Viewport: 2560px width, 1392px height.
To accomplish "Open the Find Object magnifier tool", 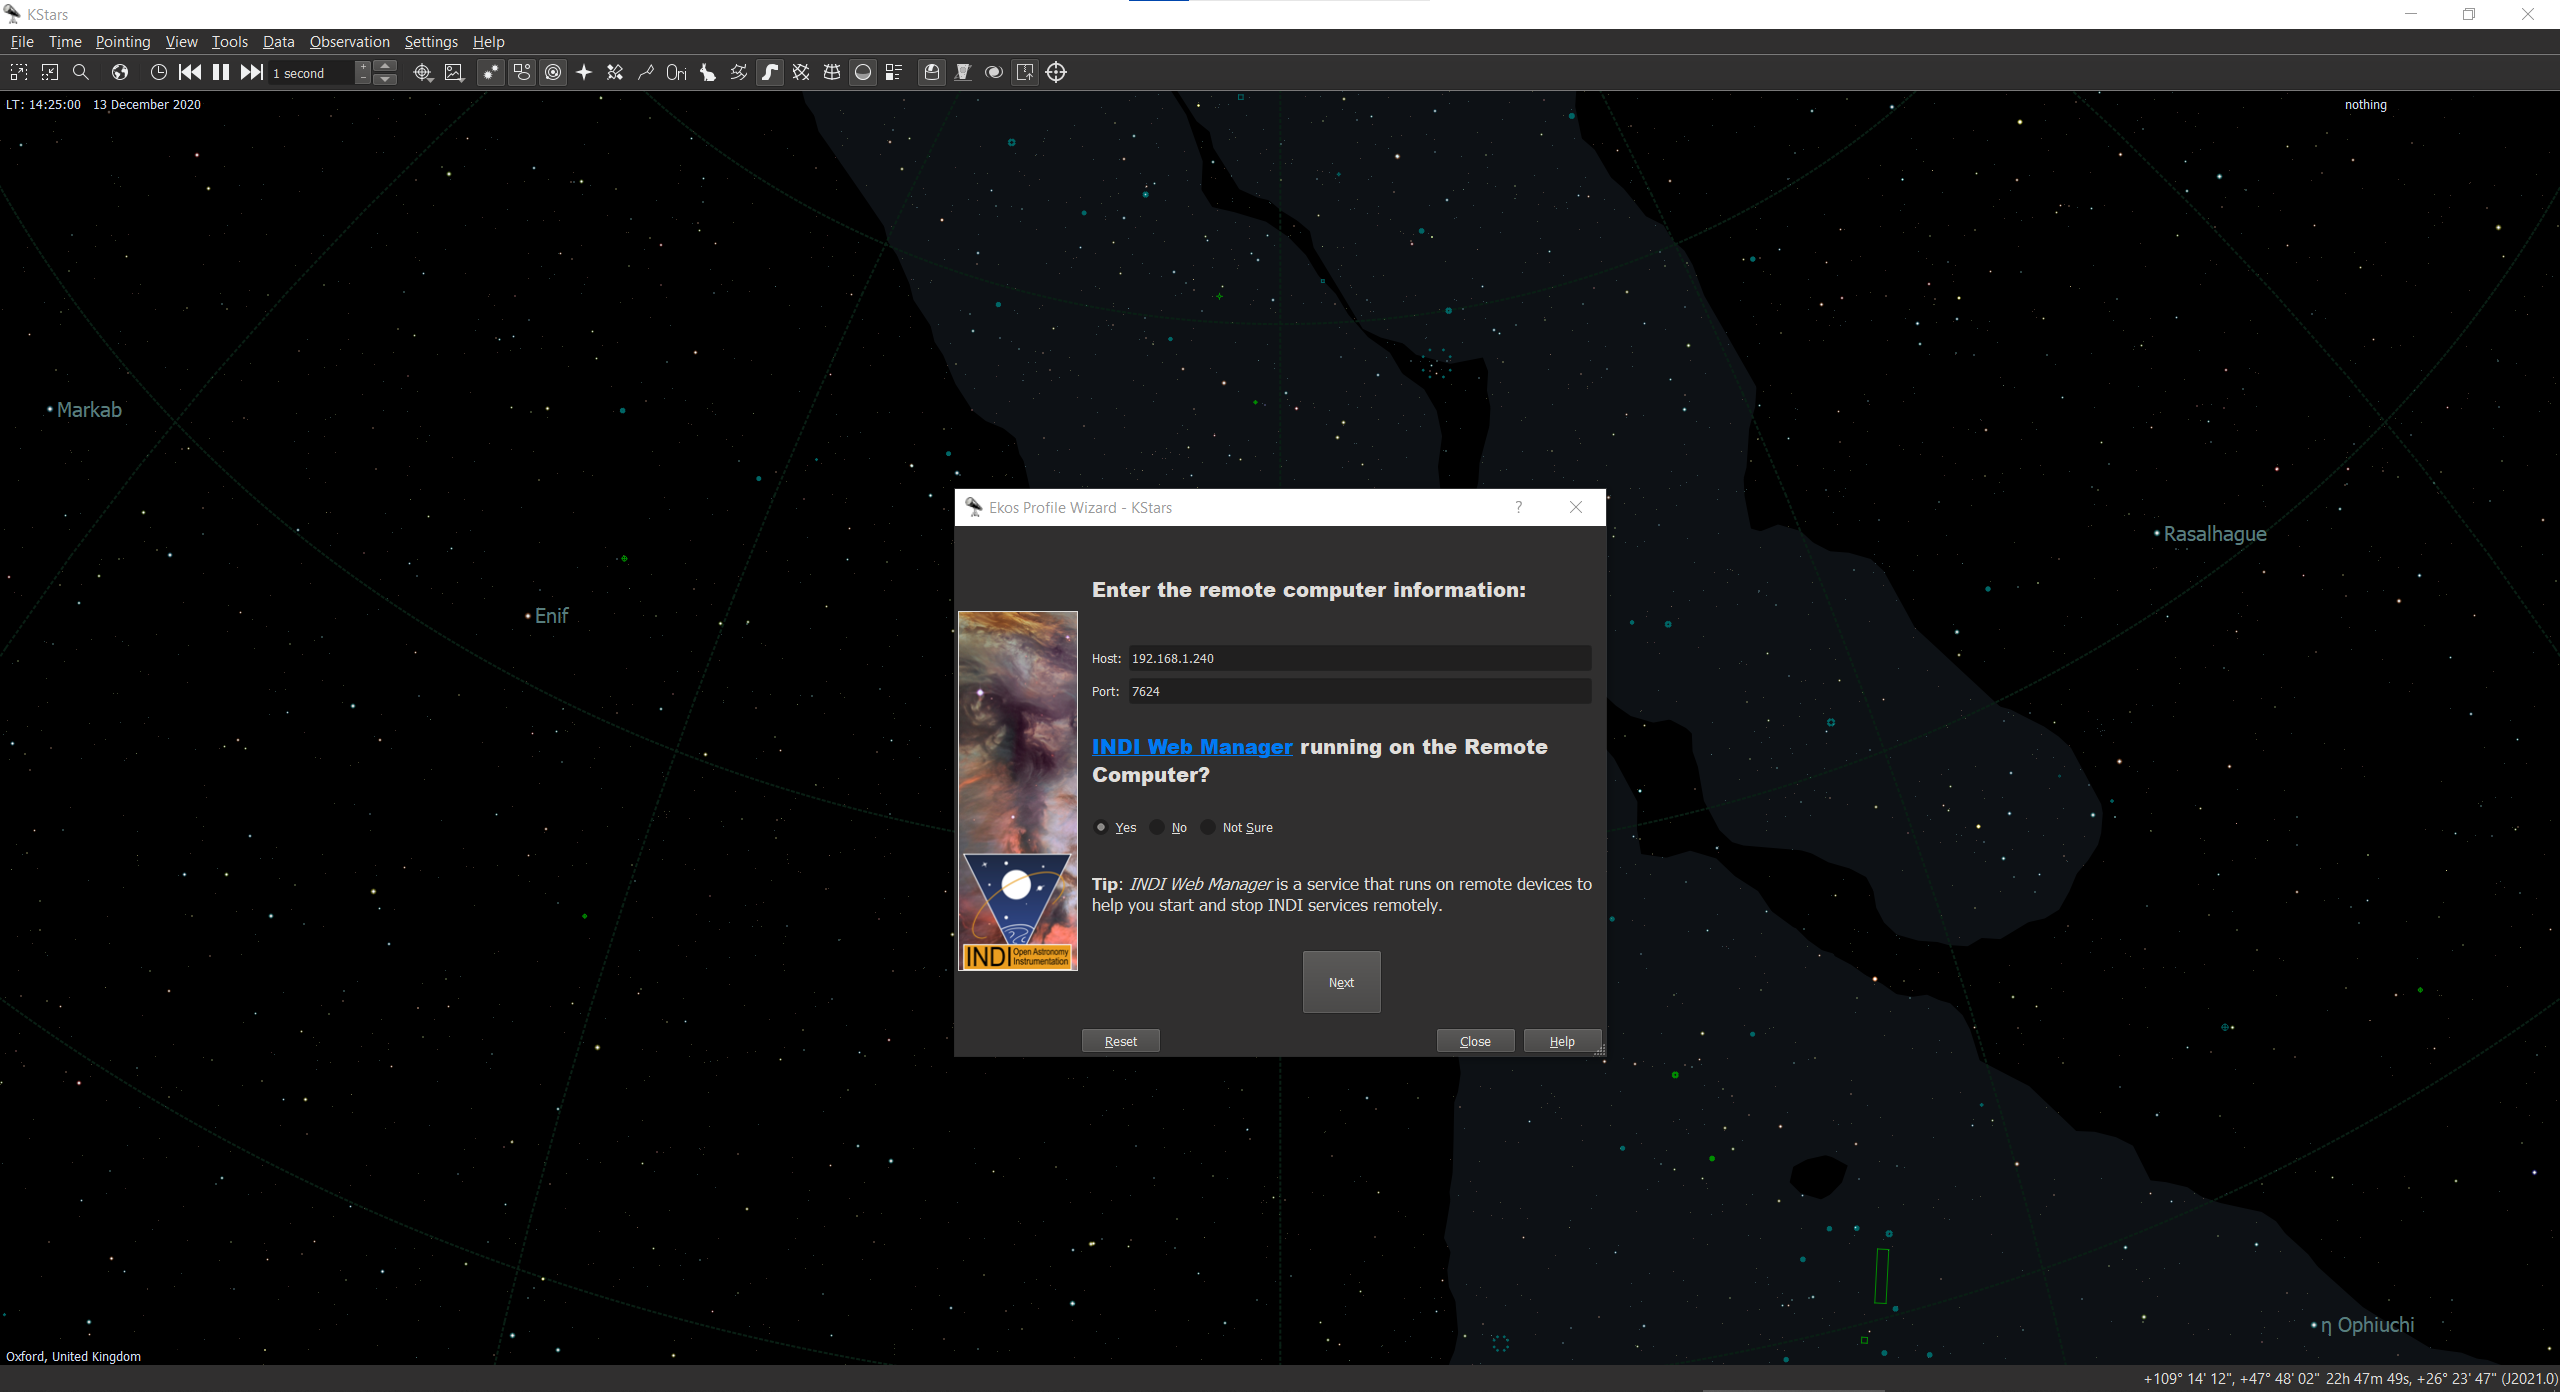I will 81,72.
